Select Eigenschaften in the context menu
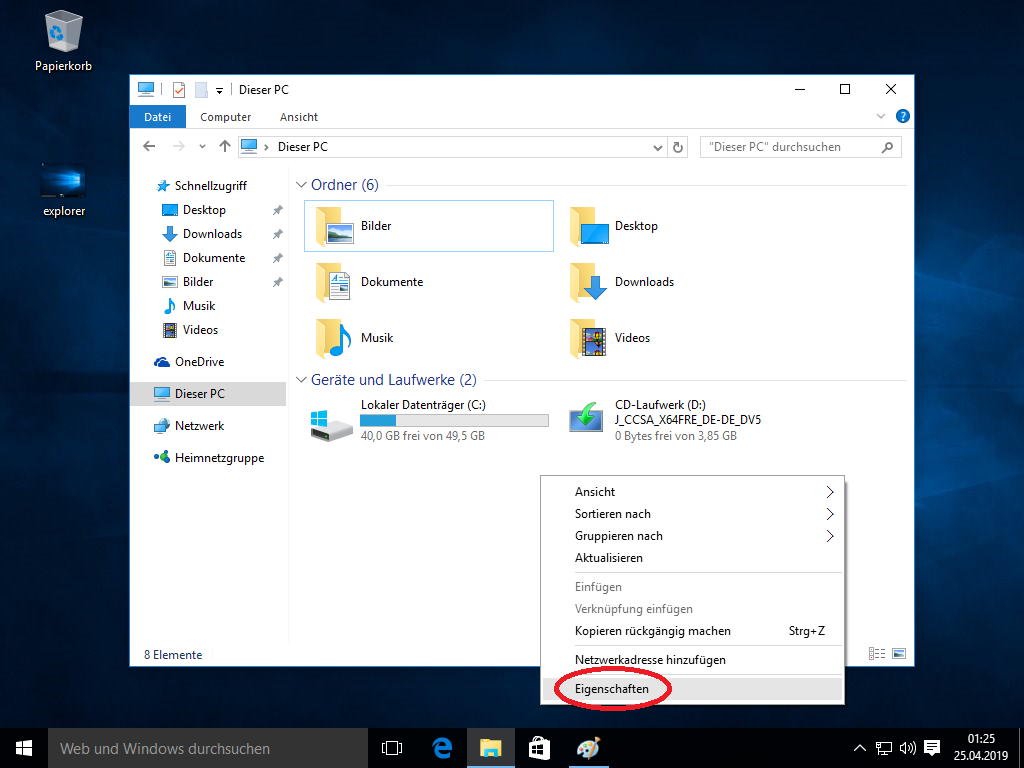Screen dimensions: 1024x768 [x=613, y=688]
